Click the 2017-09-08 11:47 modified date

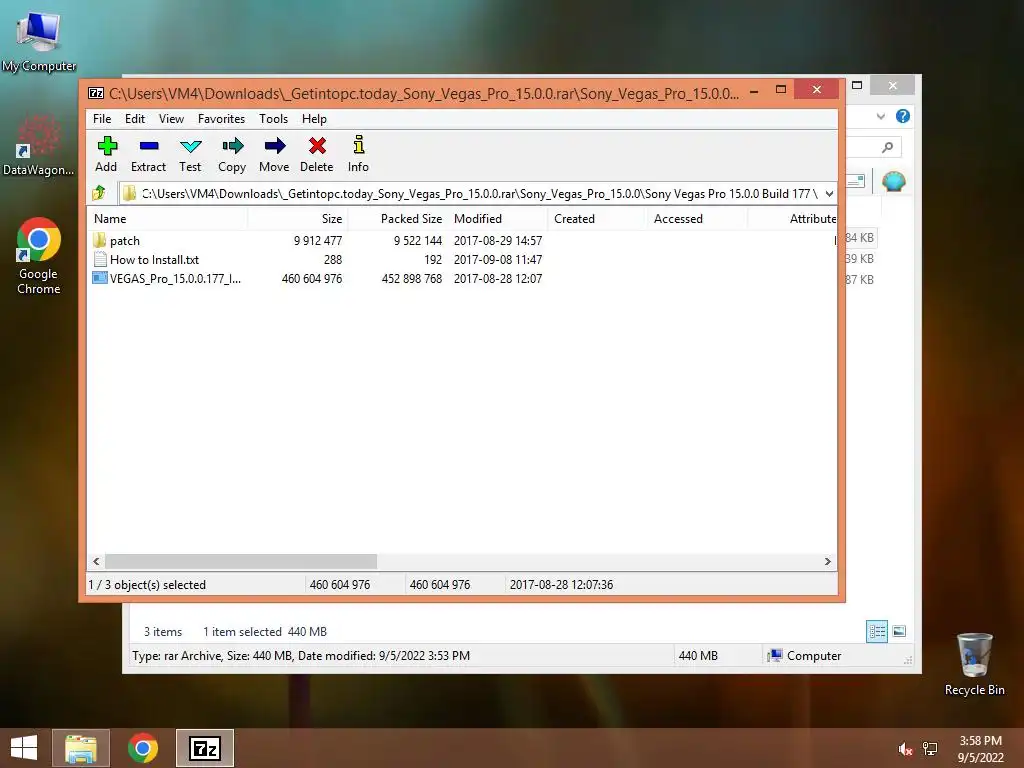498,259
